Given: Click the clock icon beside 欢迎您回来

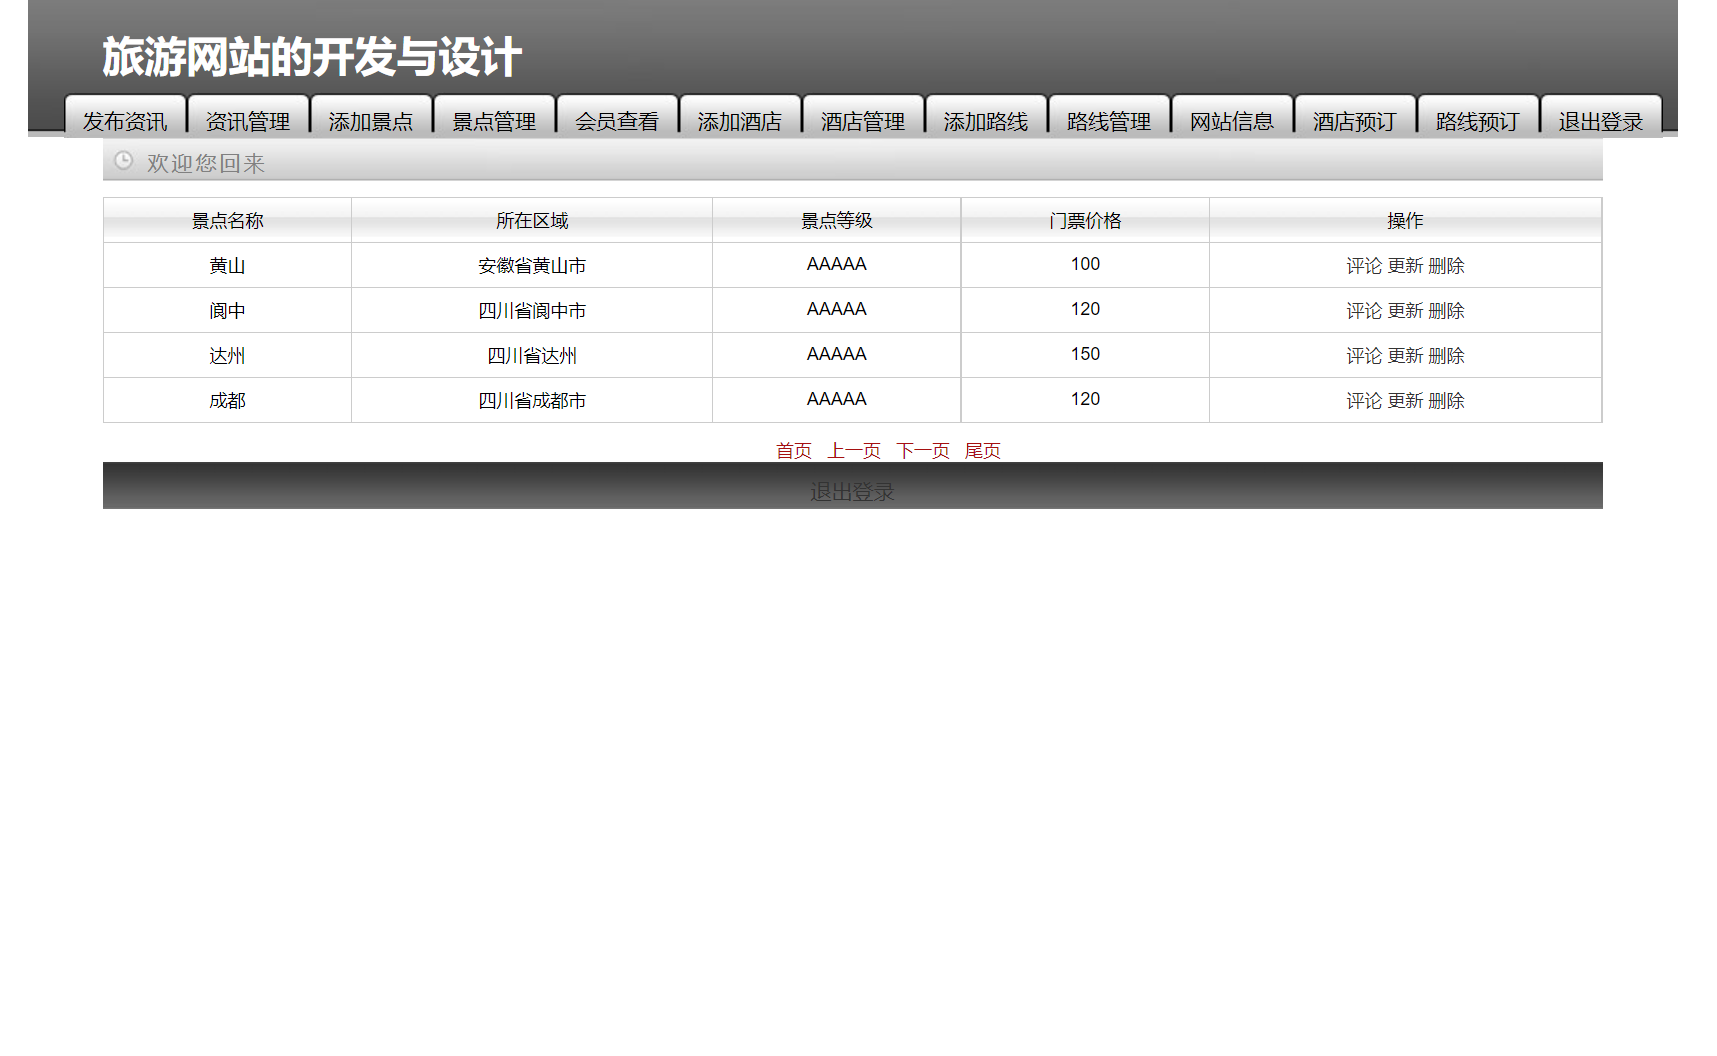Looking at the screenshot, I should click(123, 161).
